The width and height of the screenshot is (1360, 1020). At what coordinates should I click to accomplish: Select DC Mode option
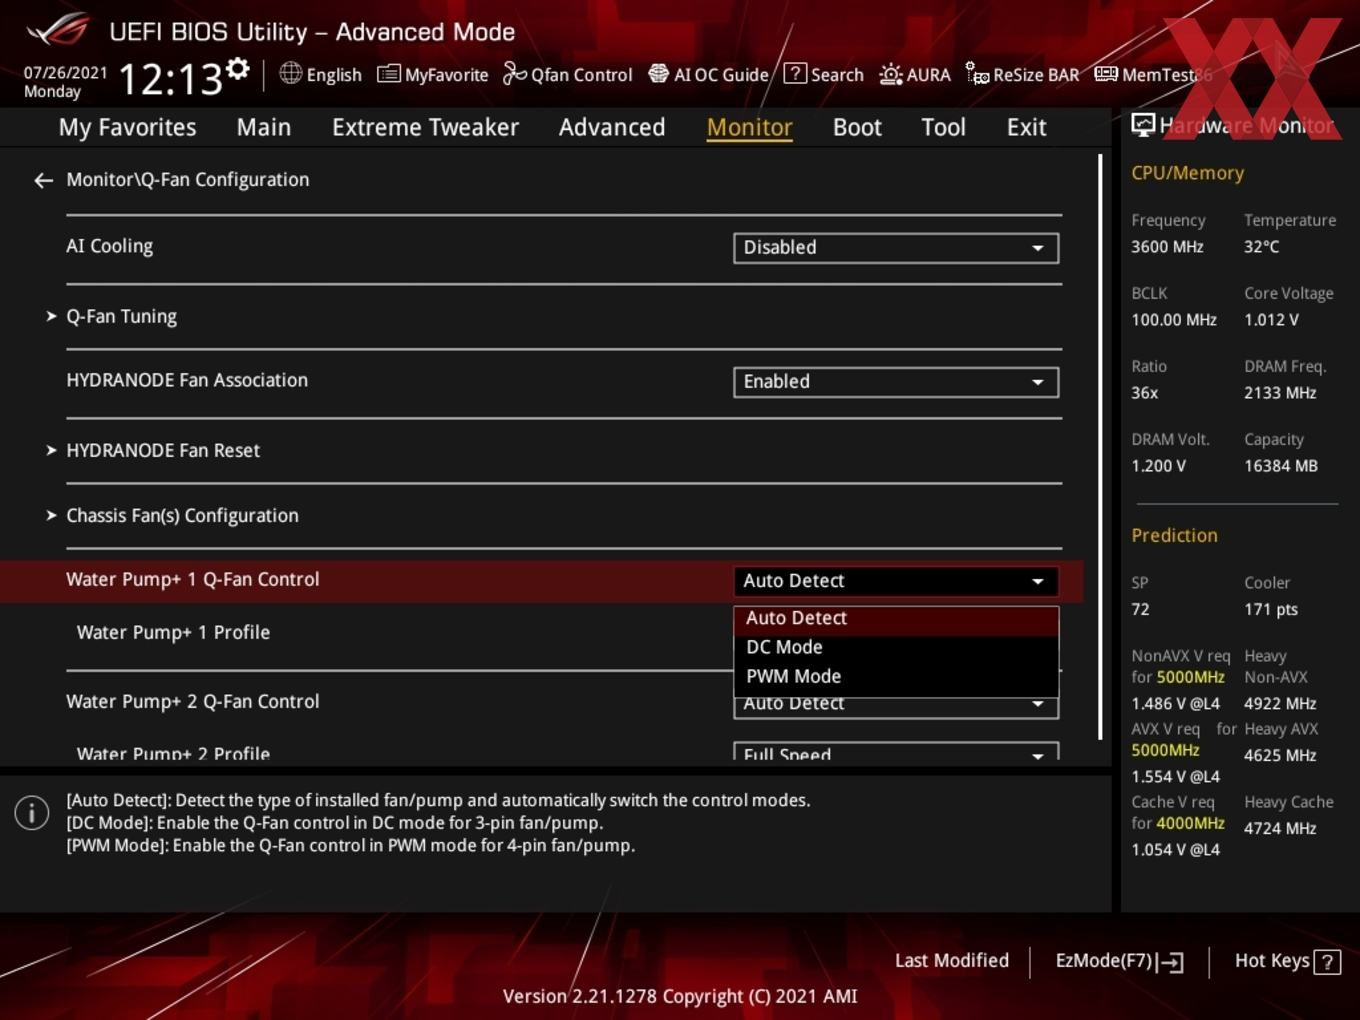pos(896,648)
